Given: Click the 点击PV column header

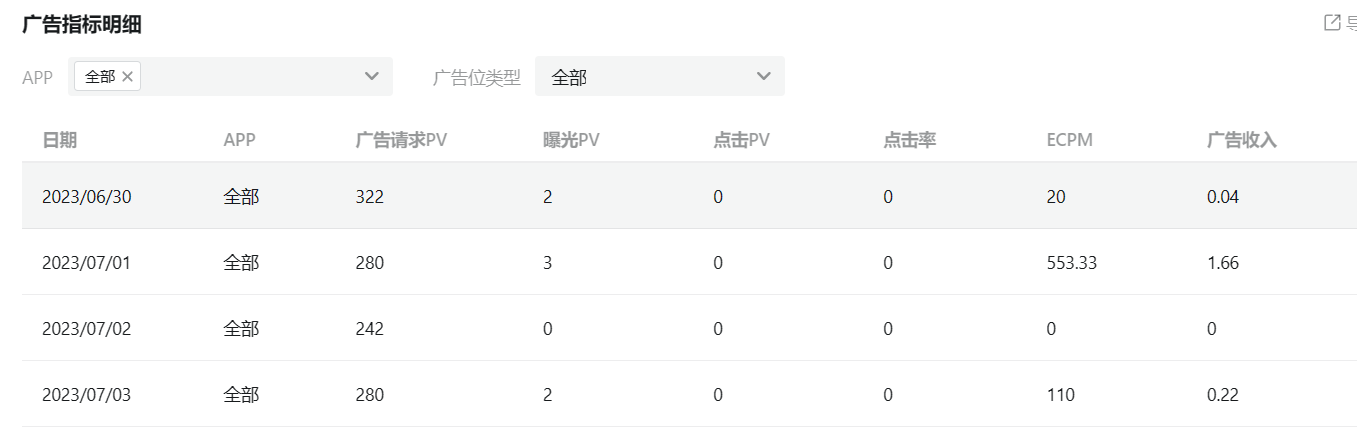Looking at the screenshot, I should (x=741, y=140).
